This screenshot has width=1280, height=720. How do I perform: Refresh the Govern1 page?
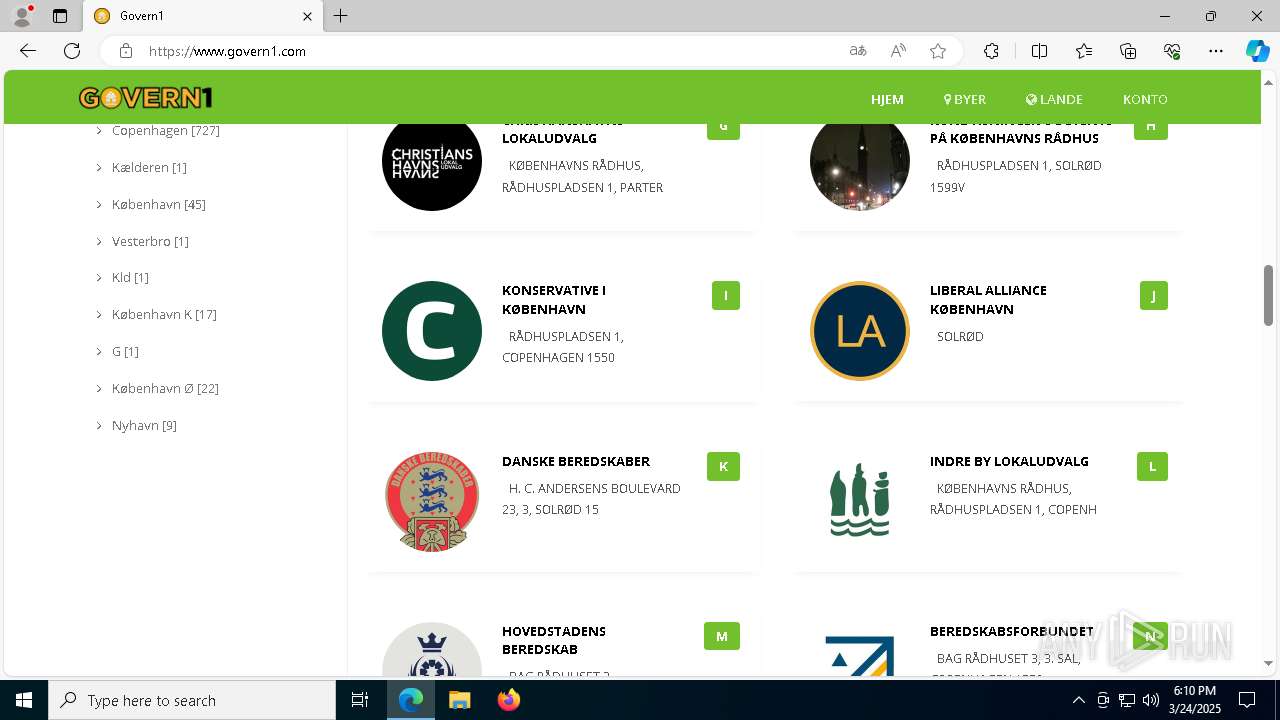click(72, 51)
